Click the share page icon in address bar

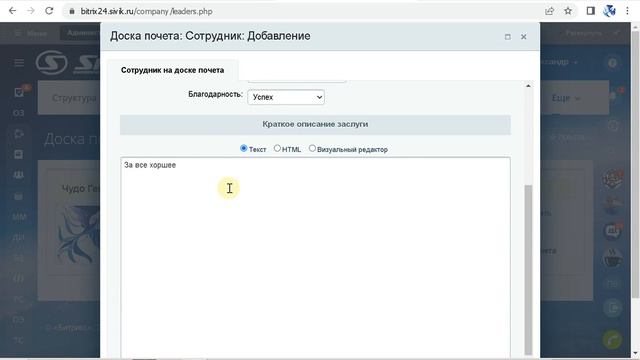(549, 11)
